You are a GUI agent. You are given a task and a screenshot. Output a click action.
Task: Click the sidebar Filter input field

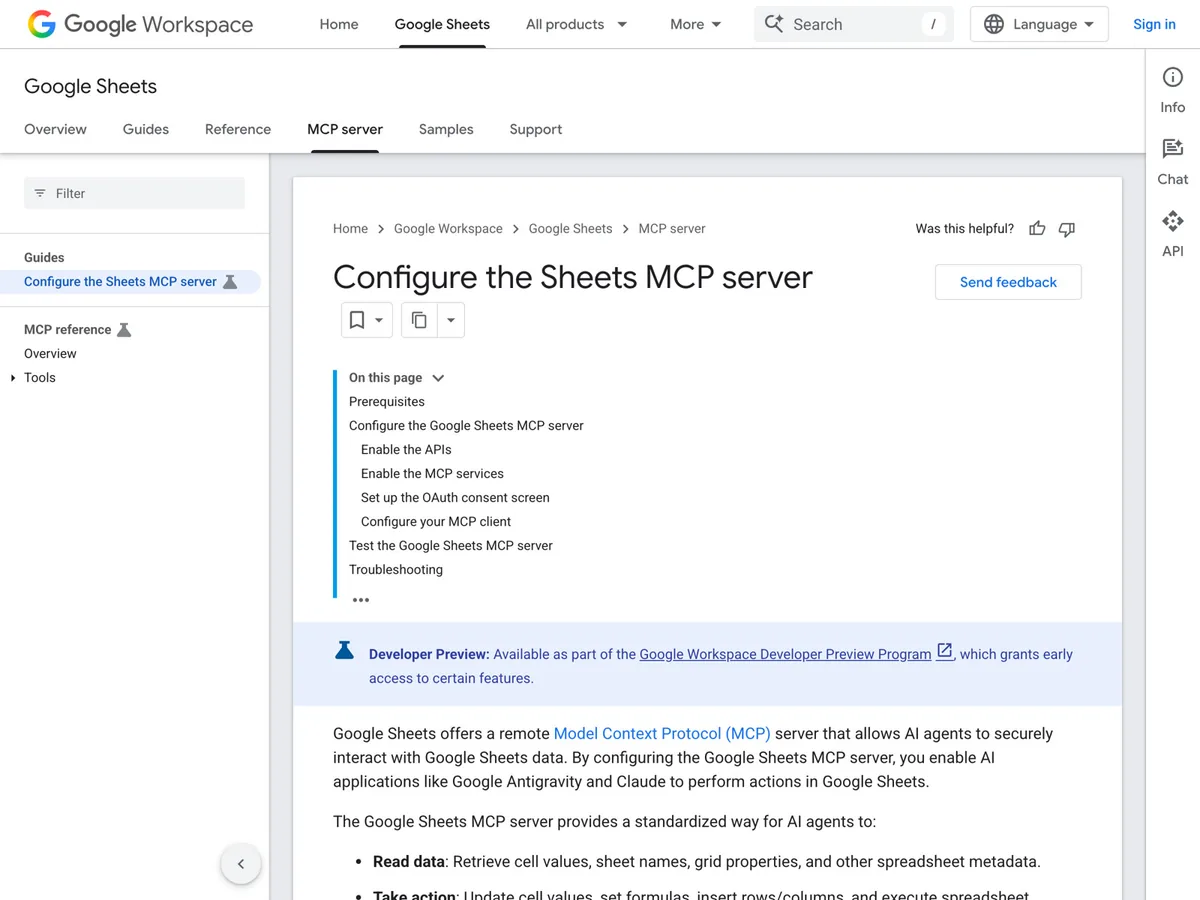[x=134, y=193]
